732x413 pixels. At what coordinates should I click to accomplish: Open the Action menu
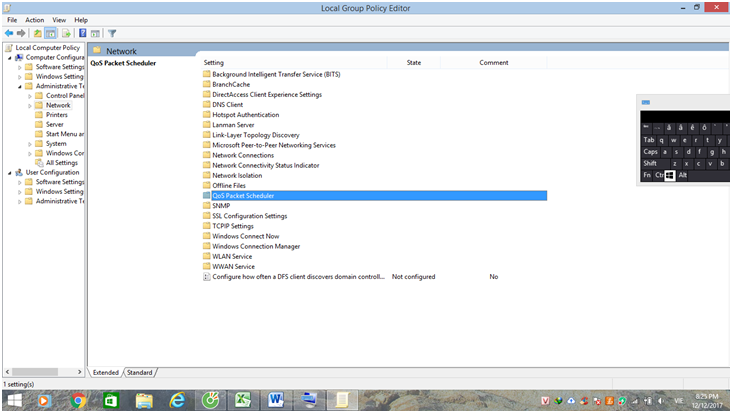click(35, 19)
